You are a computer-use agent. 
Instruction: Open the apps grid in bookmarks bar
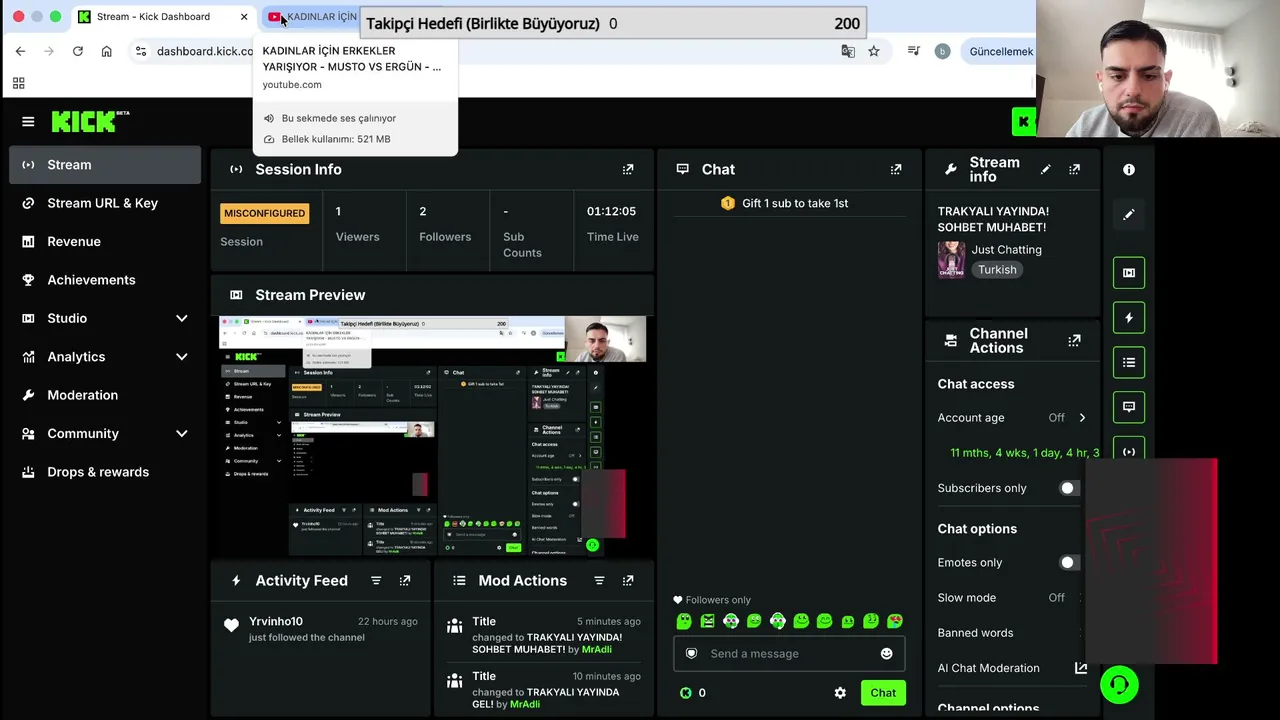pyautogui.click(x=18, y=83)
